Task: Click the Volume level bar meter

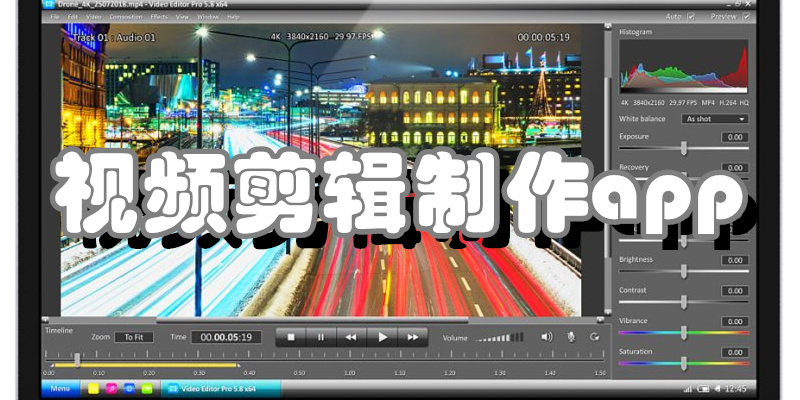Action: [x=499, y=337]
